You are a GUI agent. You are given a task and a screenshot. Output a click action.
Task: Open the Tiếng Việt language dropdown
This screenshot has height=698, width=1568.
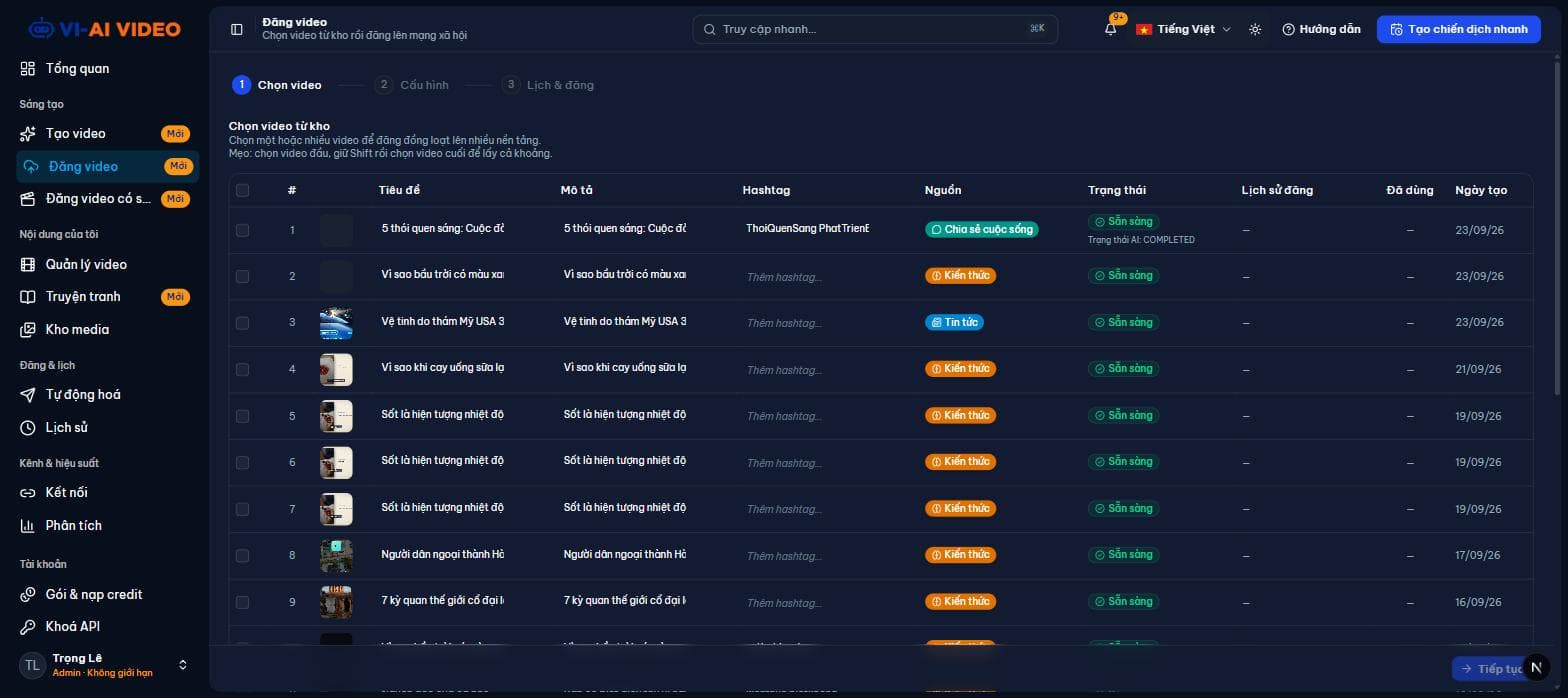tap(1184, 29)
